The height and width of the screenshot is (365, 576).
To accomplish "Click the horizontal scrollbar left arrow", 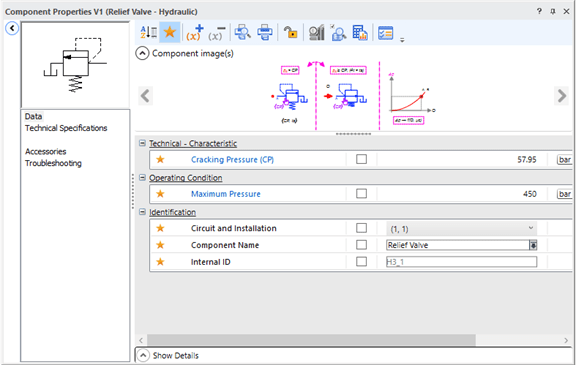I will [x=141, y=340].
